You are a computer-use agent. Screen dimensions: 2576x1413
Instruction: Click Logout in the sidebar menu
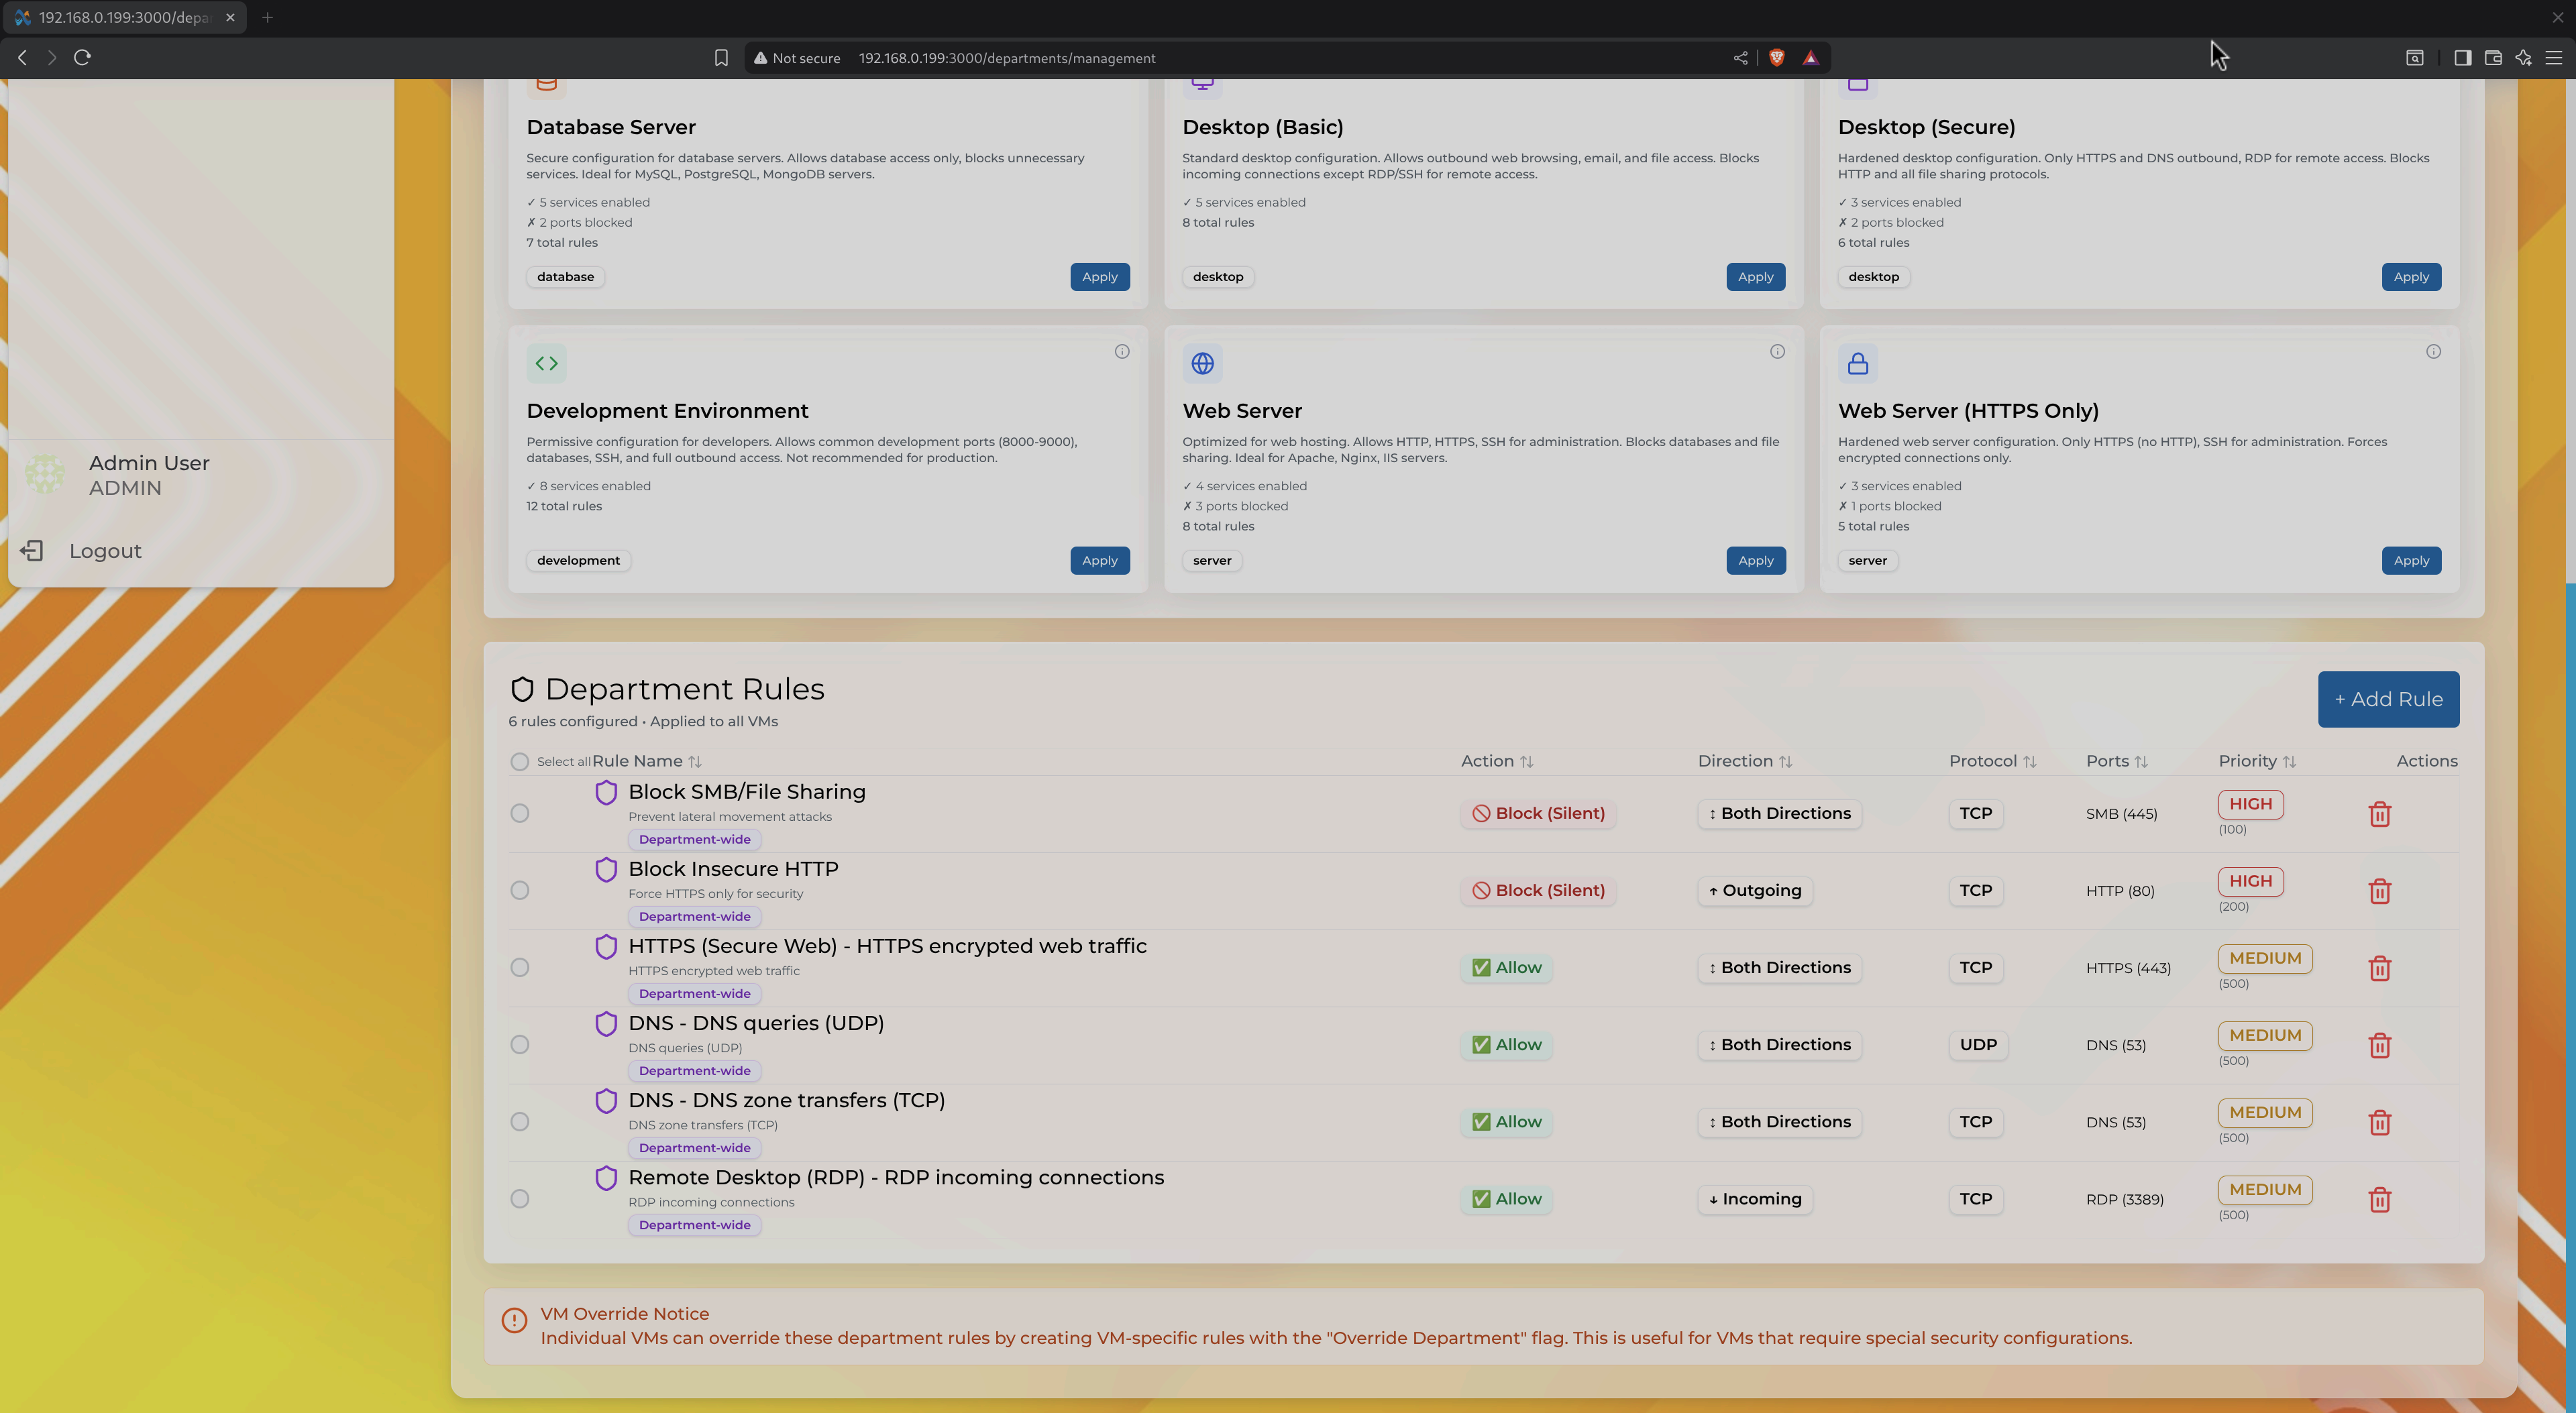tap(104, 551)
